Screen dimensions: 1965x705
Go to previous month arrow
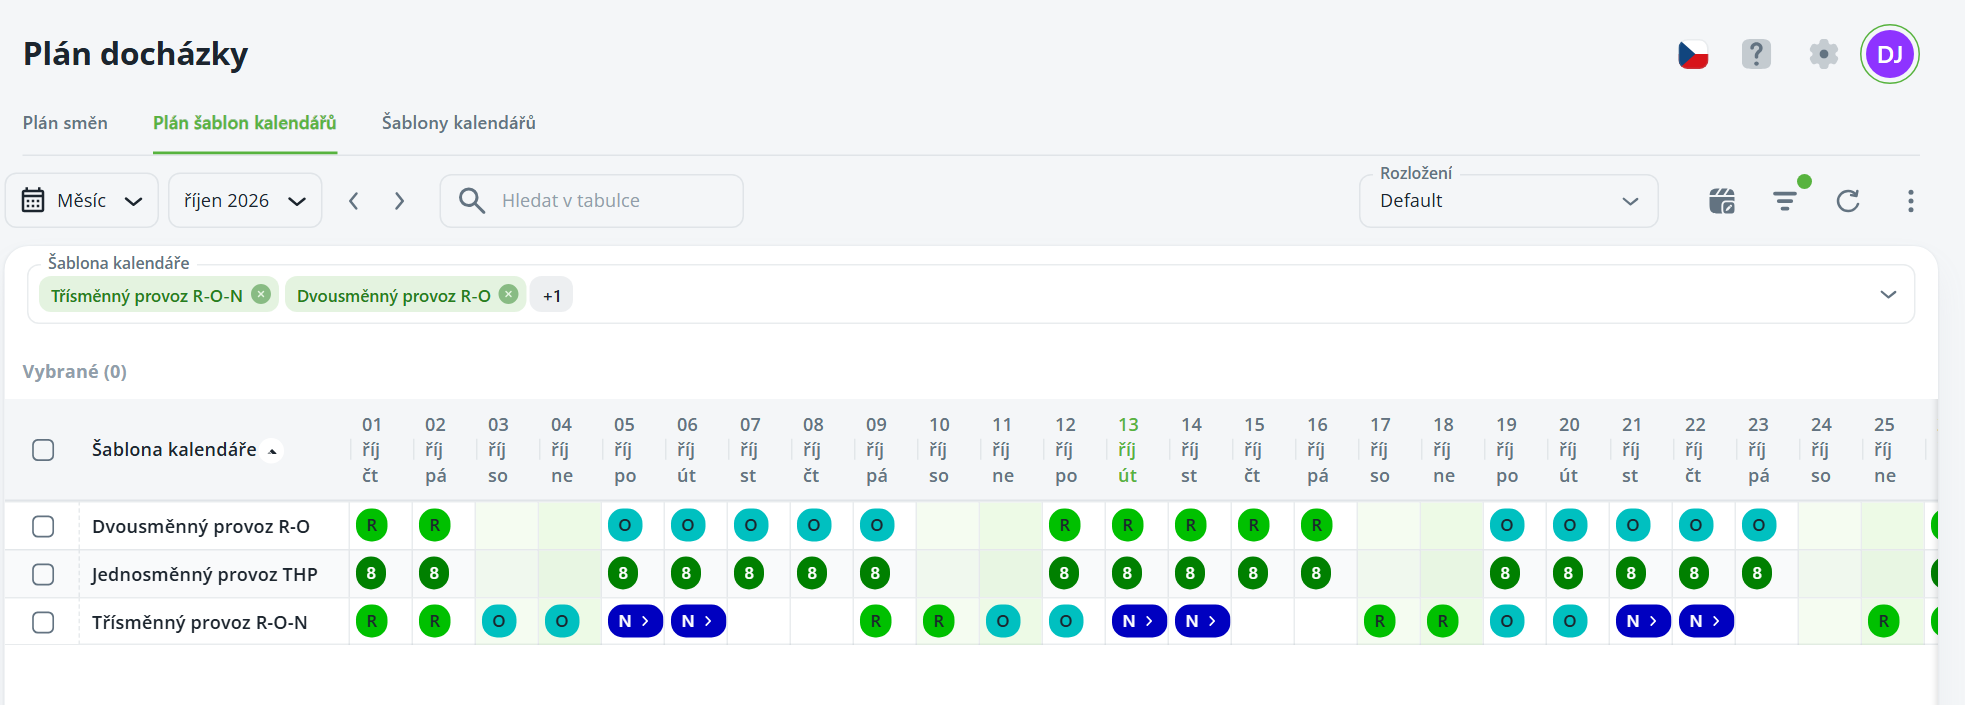tap(354, 201)
